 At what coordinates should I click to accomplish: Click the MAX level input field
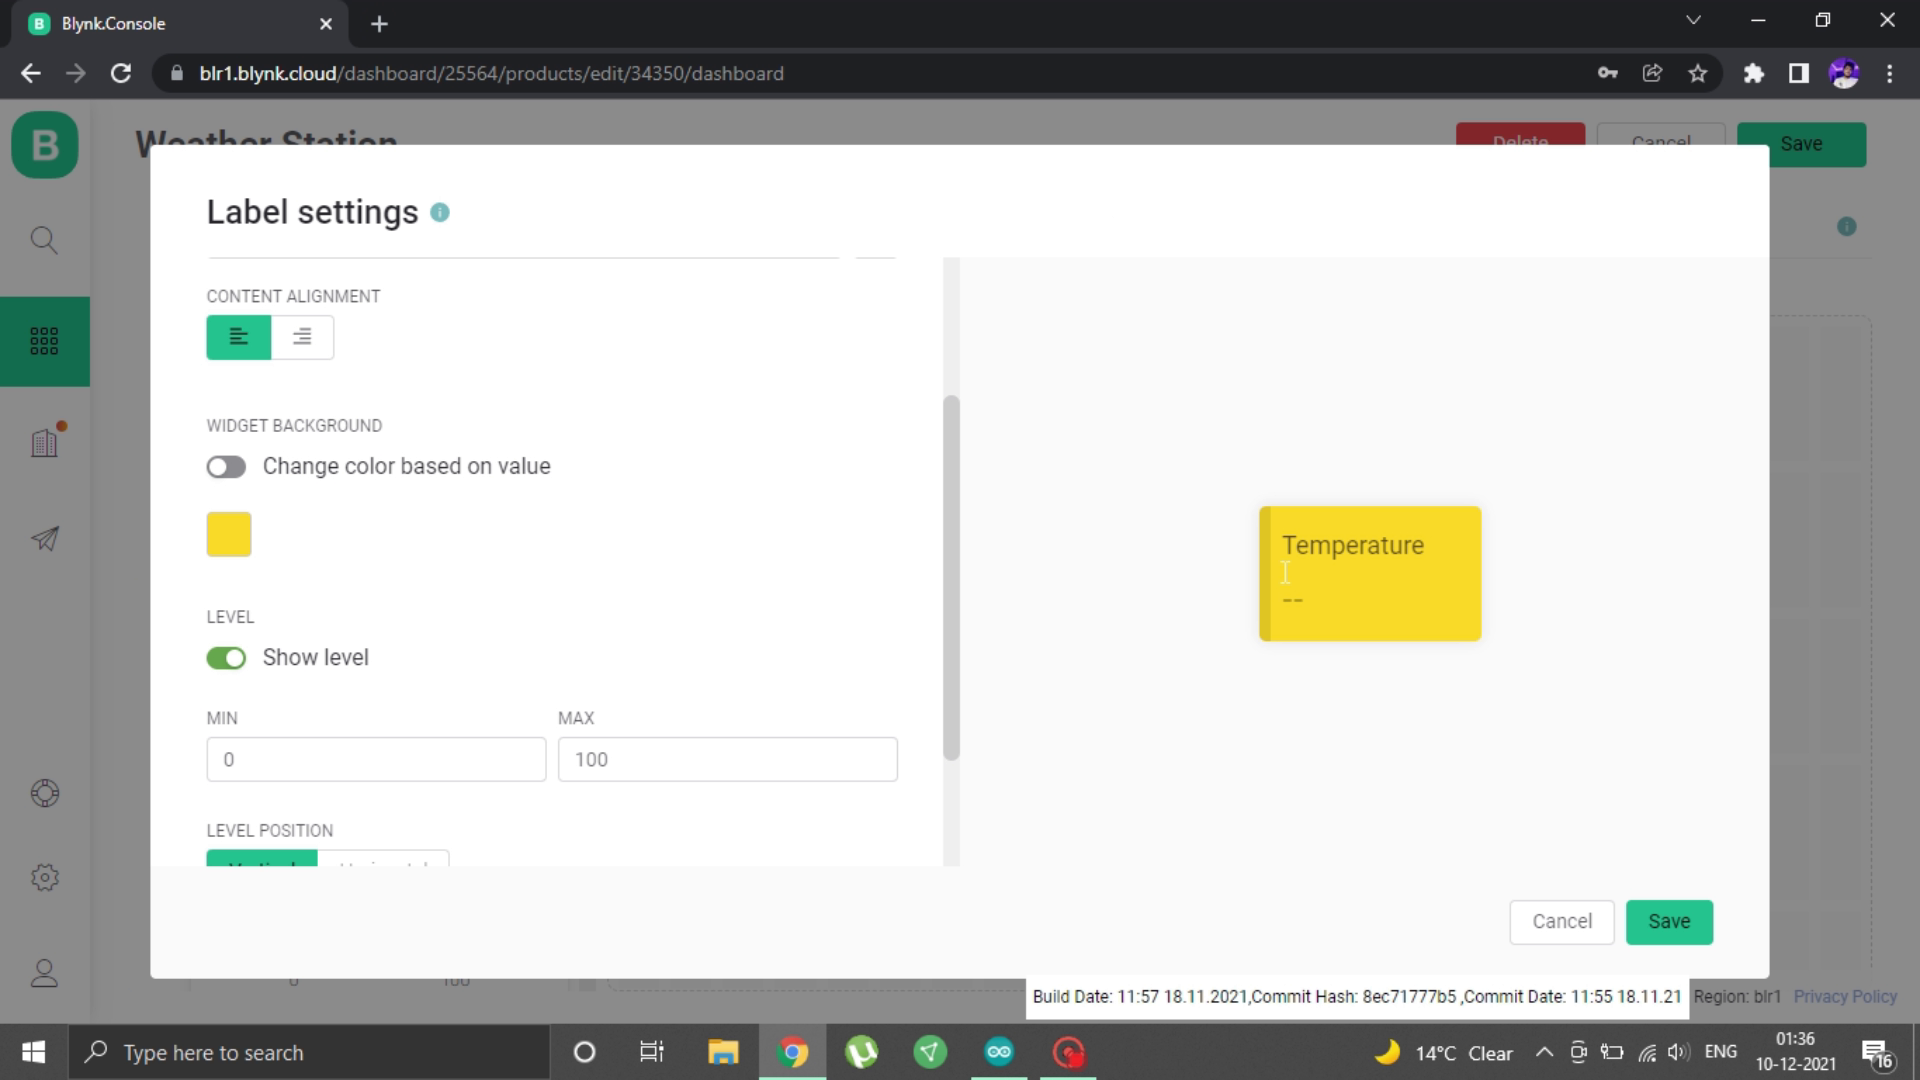[727, 760]
